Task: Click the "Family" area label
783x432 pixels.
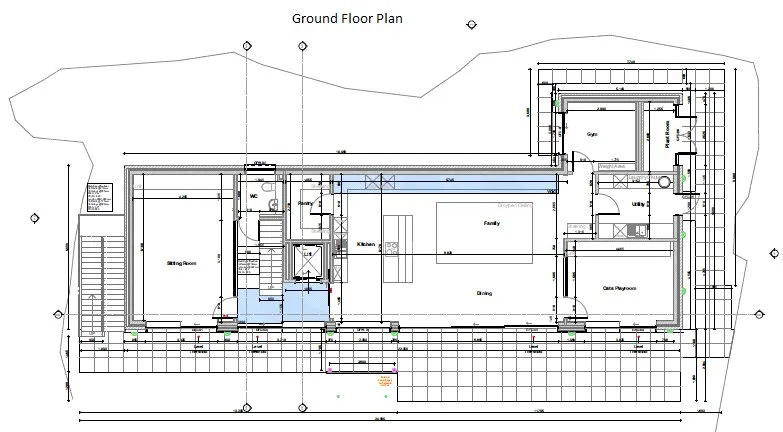Action: (492, 223)
